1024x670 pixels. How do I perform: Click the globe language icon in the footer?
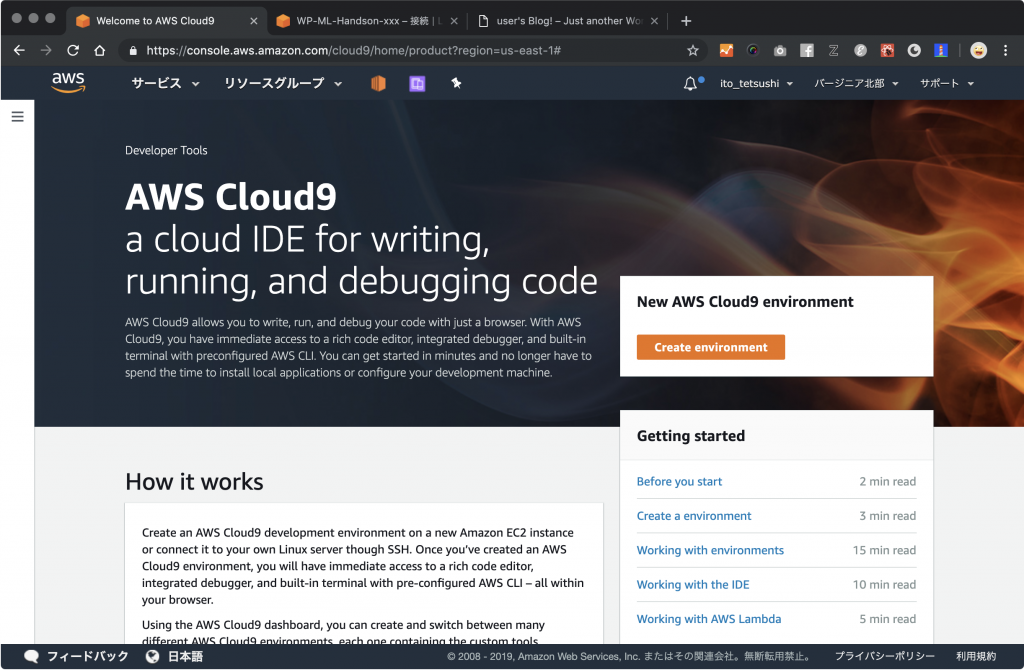[x=152, y=656]
